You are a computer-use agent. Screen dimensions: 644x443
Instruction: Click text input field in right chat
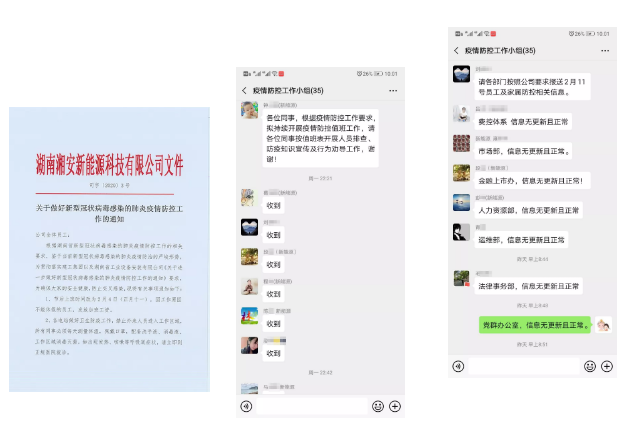[521, 366]
